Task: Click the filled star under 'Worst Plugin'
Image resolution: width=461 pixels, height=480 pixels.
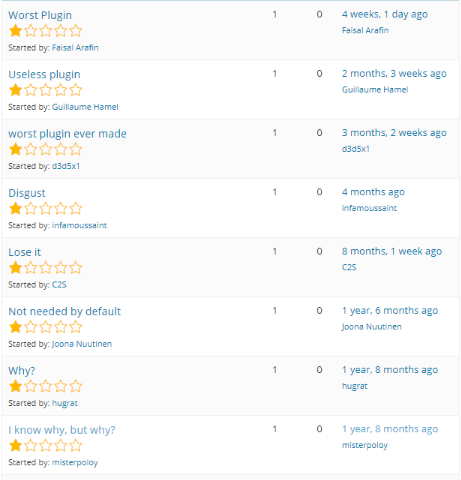Action: (x=15, y=31)
